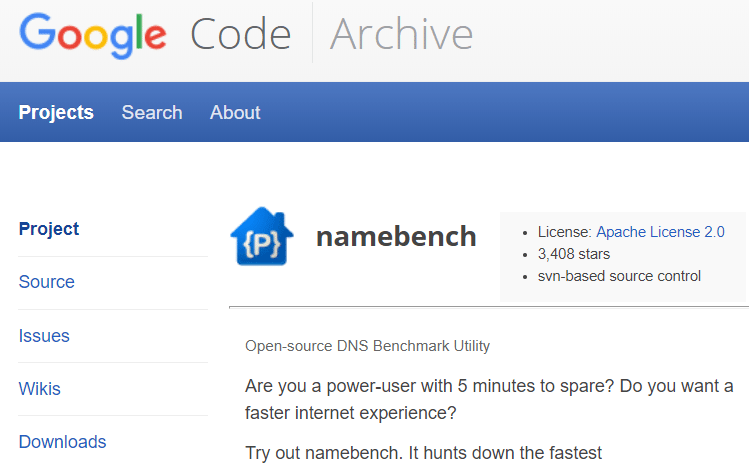Click the 'License:' label text
The width and height of the screenshot is (749, 471).
click(565, 232)
